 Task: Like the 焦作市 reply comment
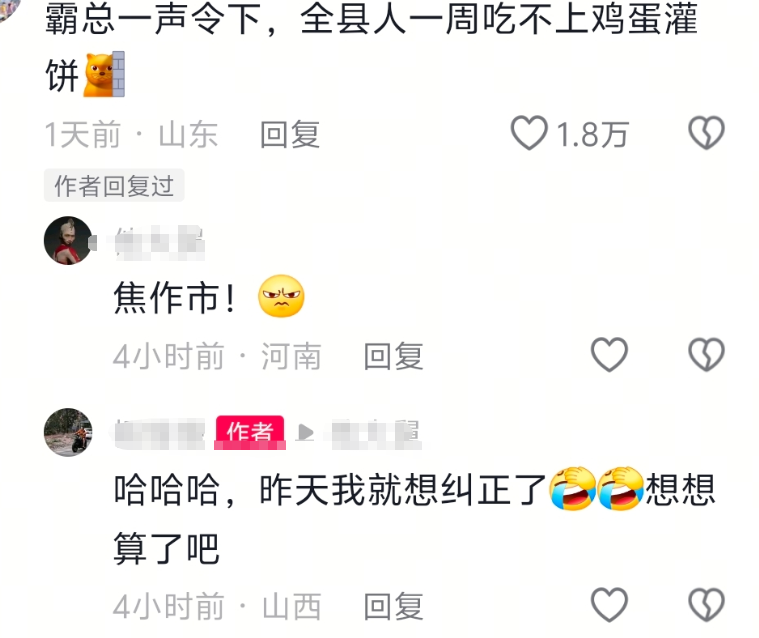coord(609,354)
